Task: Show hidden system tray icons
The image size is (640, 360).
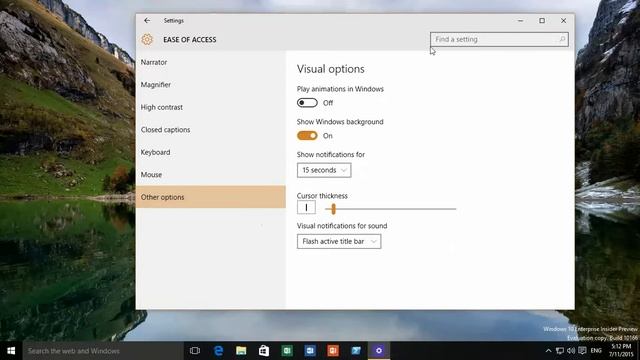Action: (x=548, y=351)
